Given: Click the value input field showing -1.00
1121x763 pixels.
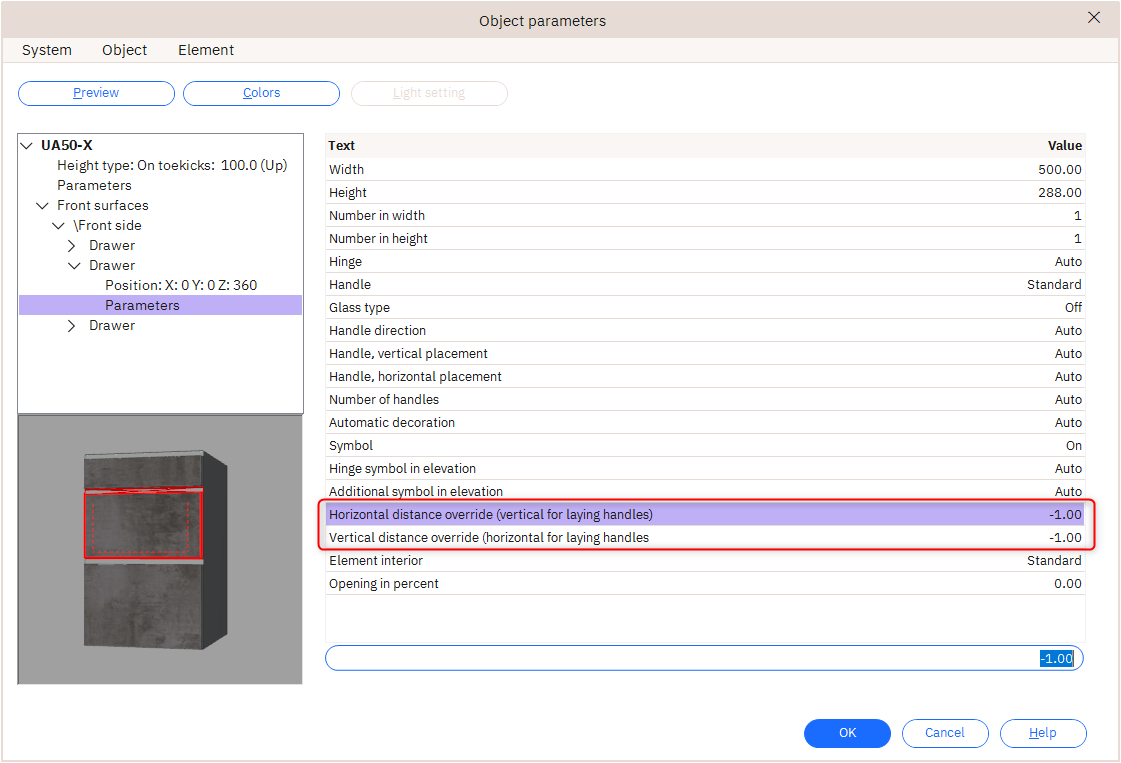Looking at the screenshot, I should click(704, 658).
